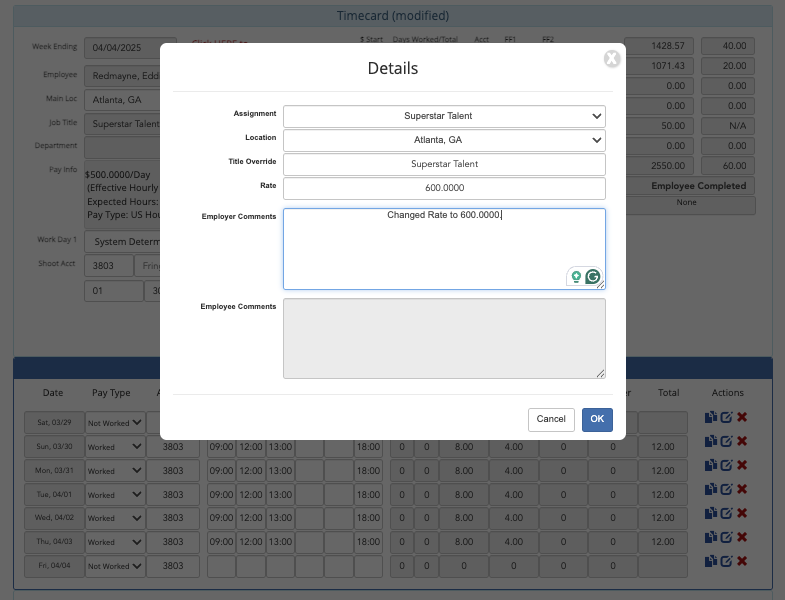
Task: Open Pay Type dropdown for Fri, 04/04
Action: pos(115,566)
